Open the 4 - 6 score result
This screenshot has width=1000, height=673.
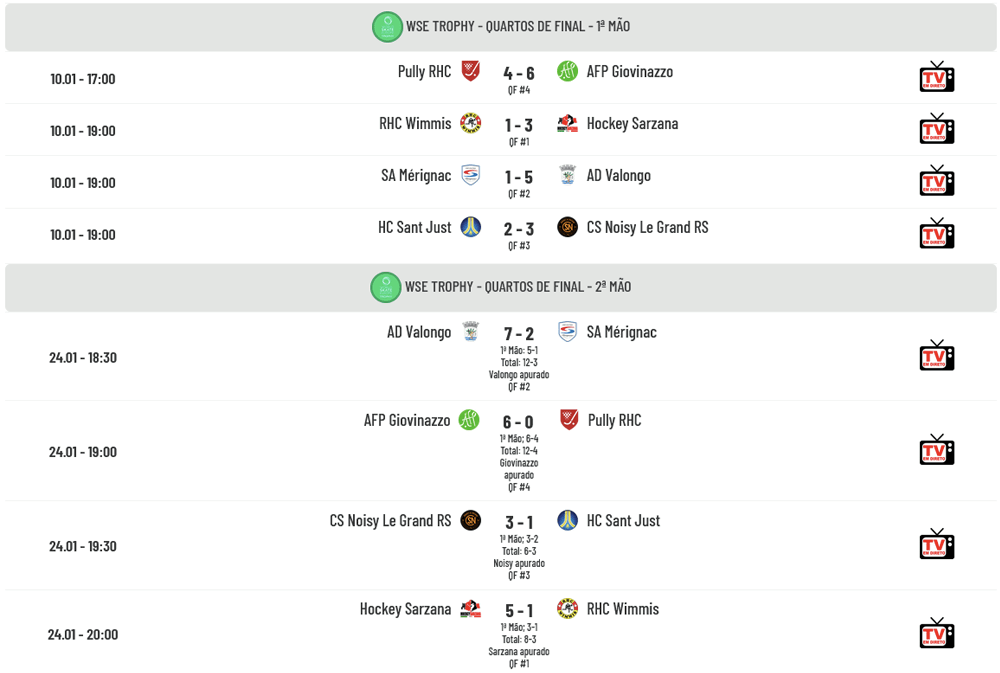coord(519,73)
